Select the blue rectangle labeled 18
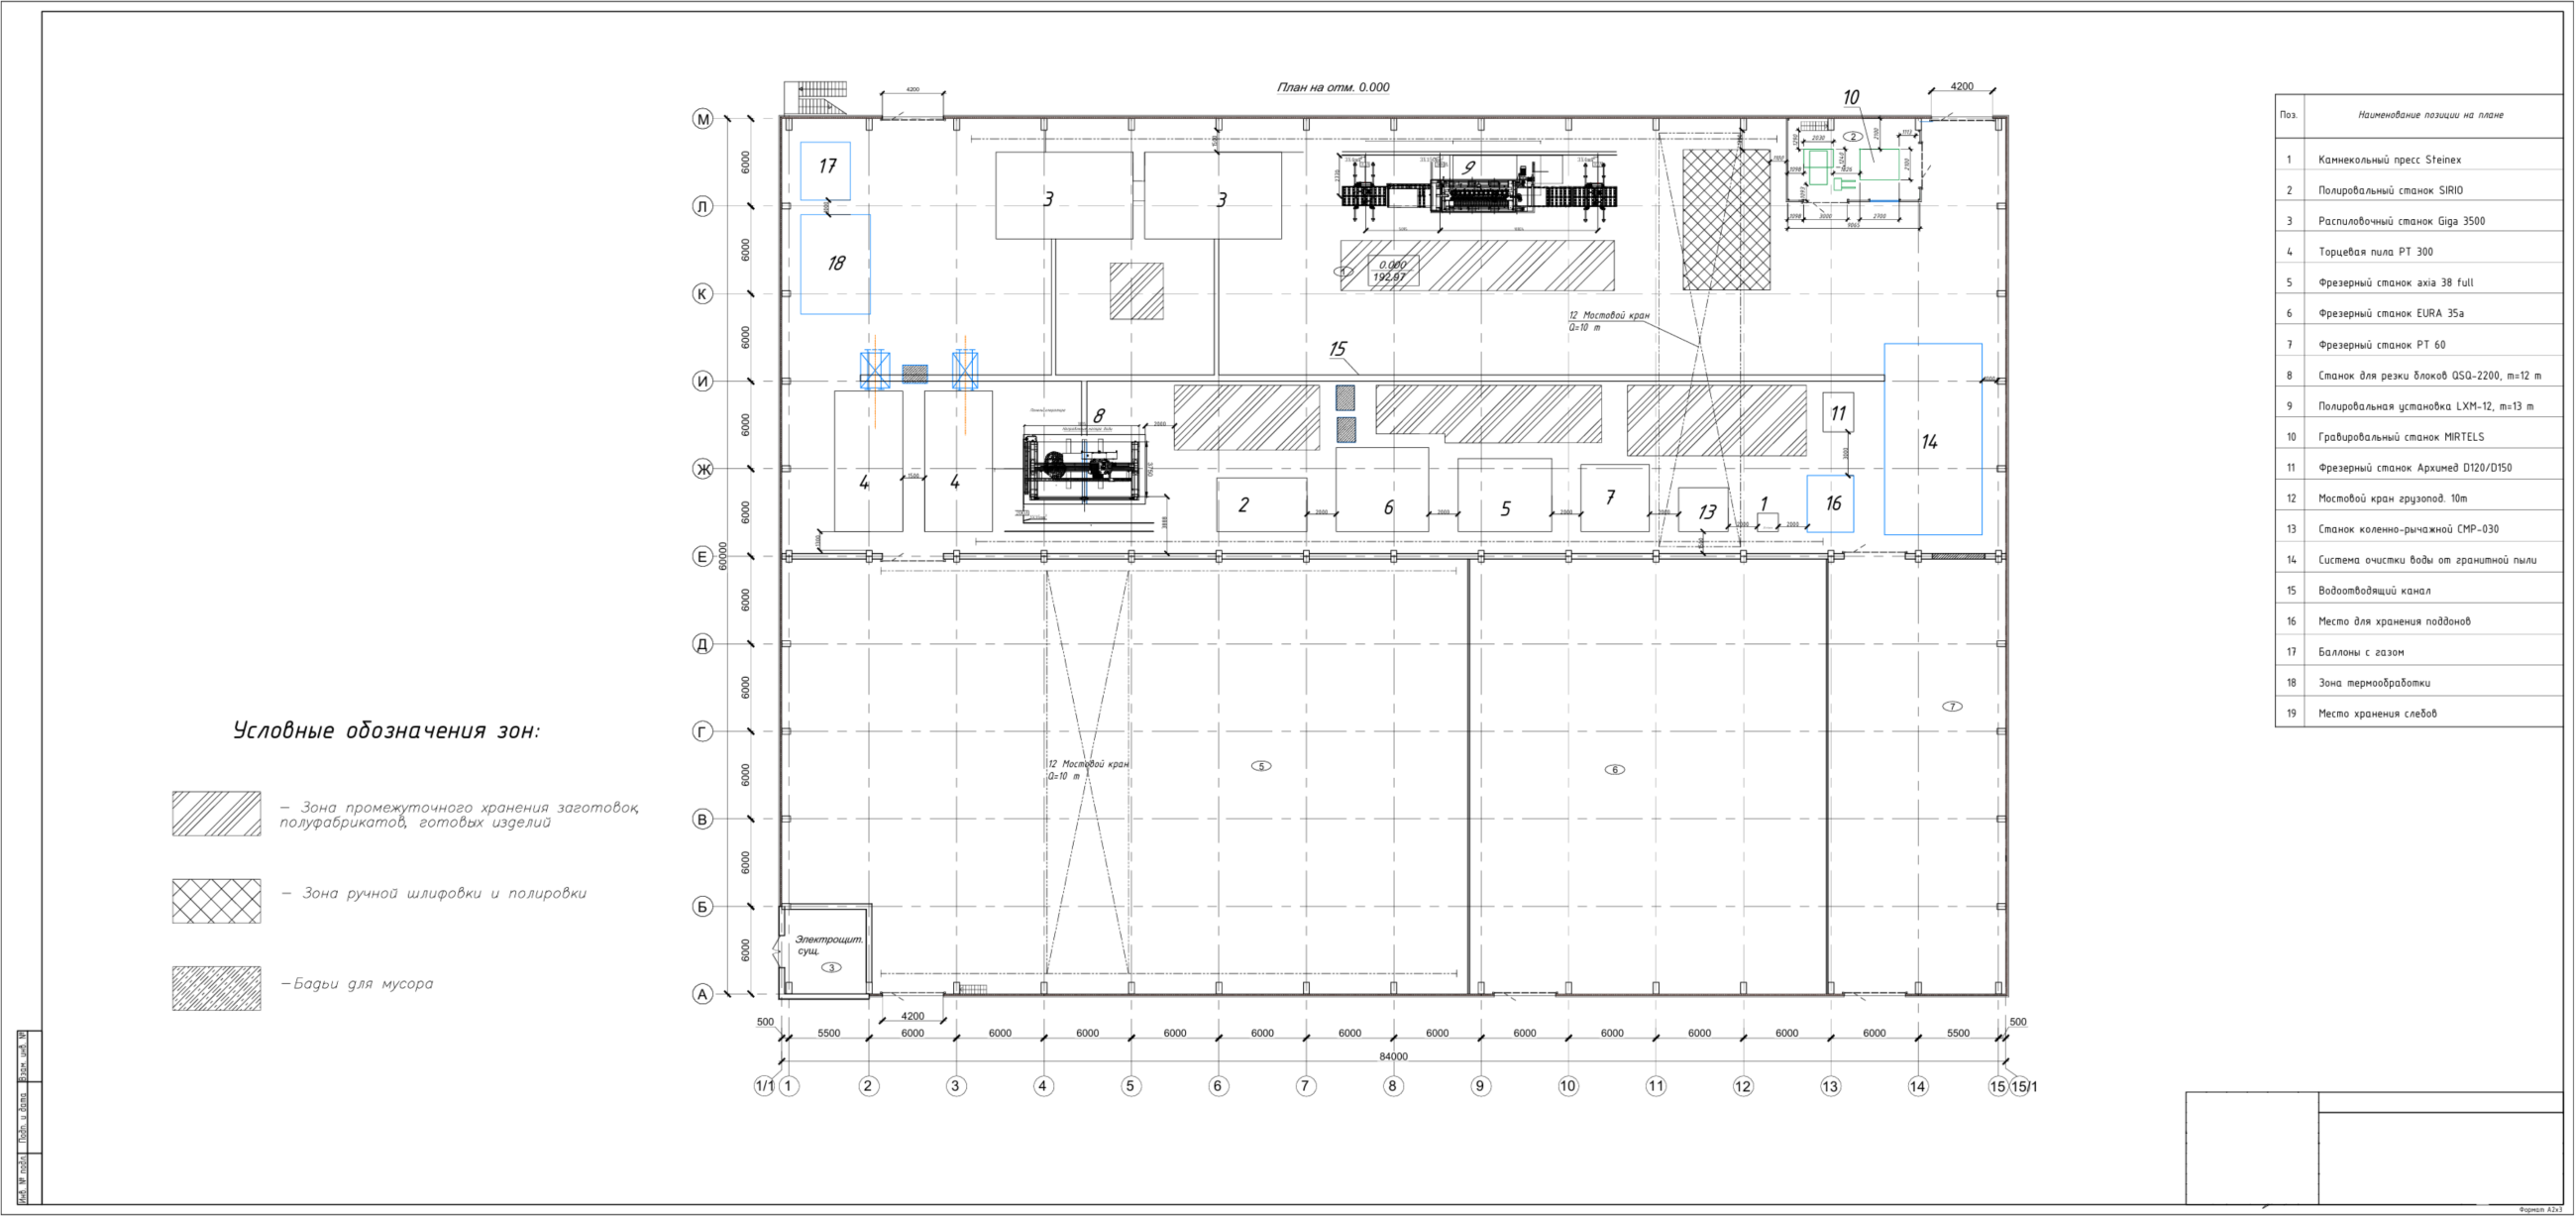The image size is (2576, 1216). (835, 264)
